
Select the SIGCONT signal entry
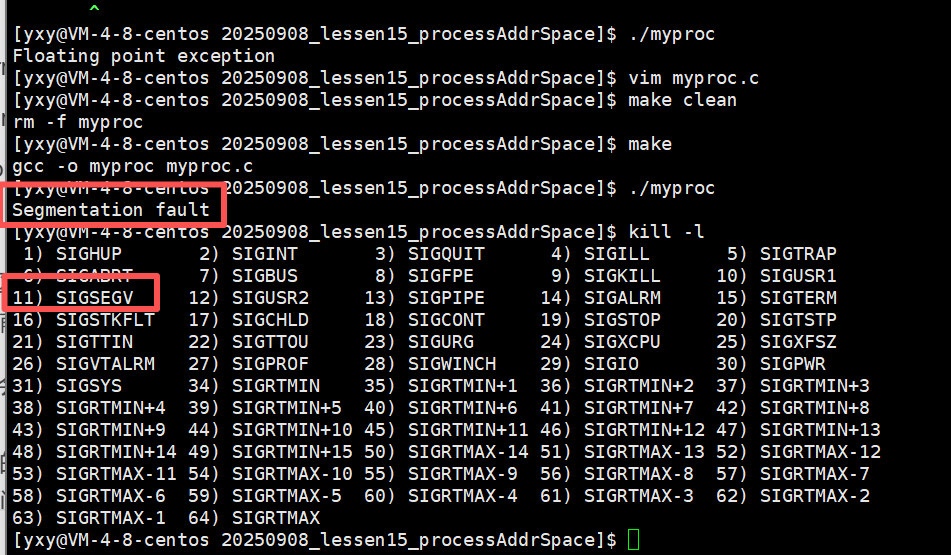point(424,320)
